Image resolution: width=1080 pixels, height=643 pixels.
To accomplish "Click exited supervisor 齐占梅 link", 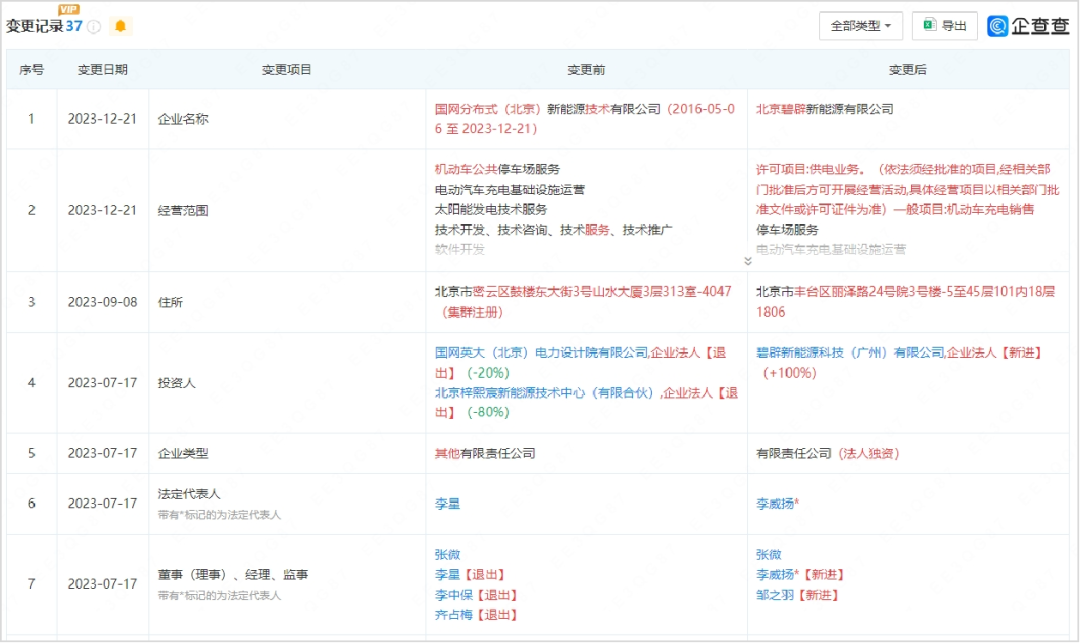I will click(452, 615).
